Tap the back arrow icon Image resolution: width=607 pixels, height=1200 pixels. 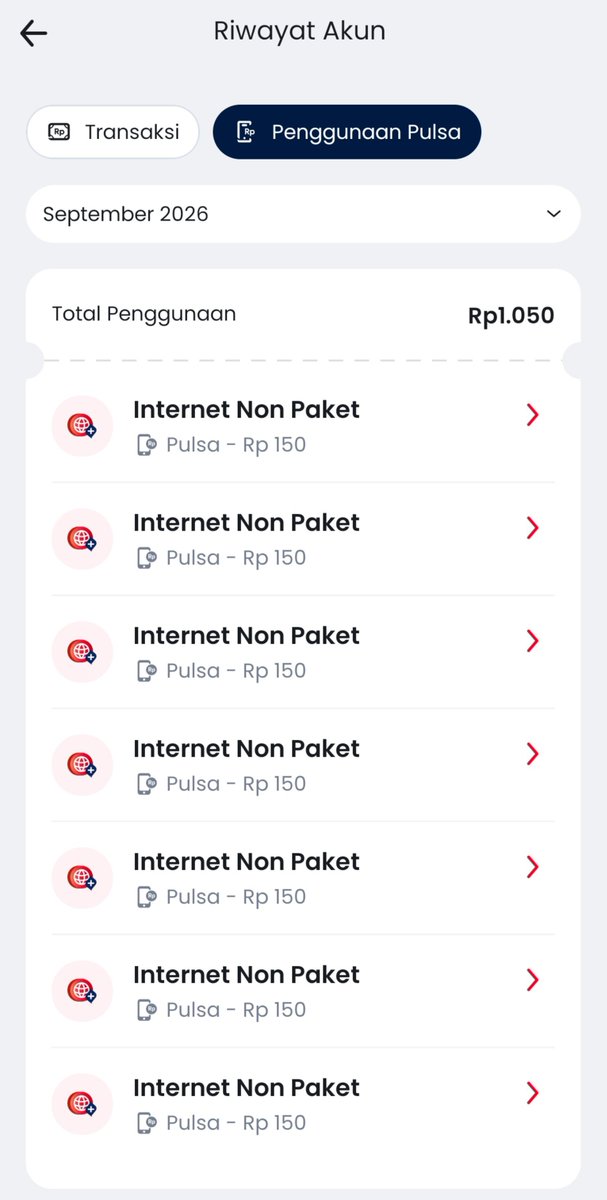pos(33,33)
